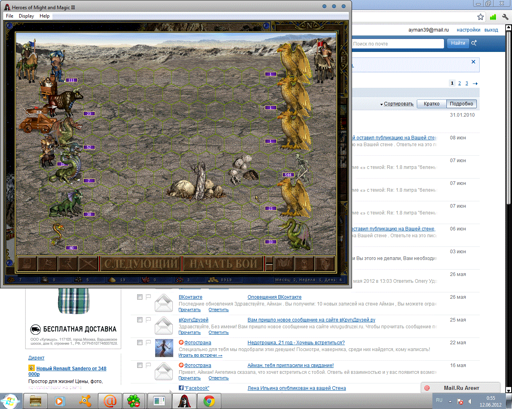Image resolution: width=512 pixels, height=409 pixels.
Task: Open the Сортировать dropdown
Action: 397,104
